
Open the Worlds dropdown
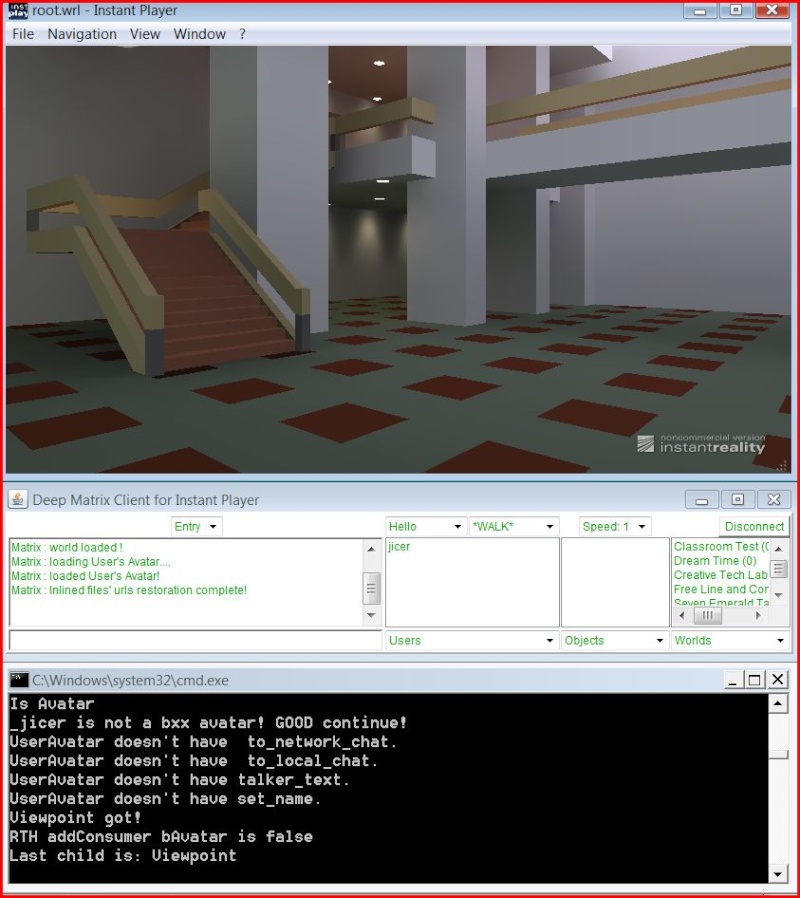[x=730, y=640]
